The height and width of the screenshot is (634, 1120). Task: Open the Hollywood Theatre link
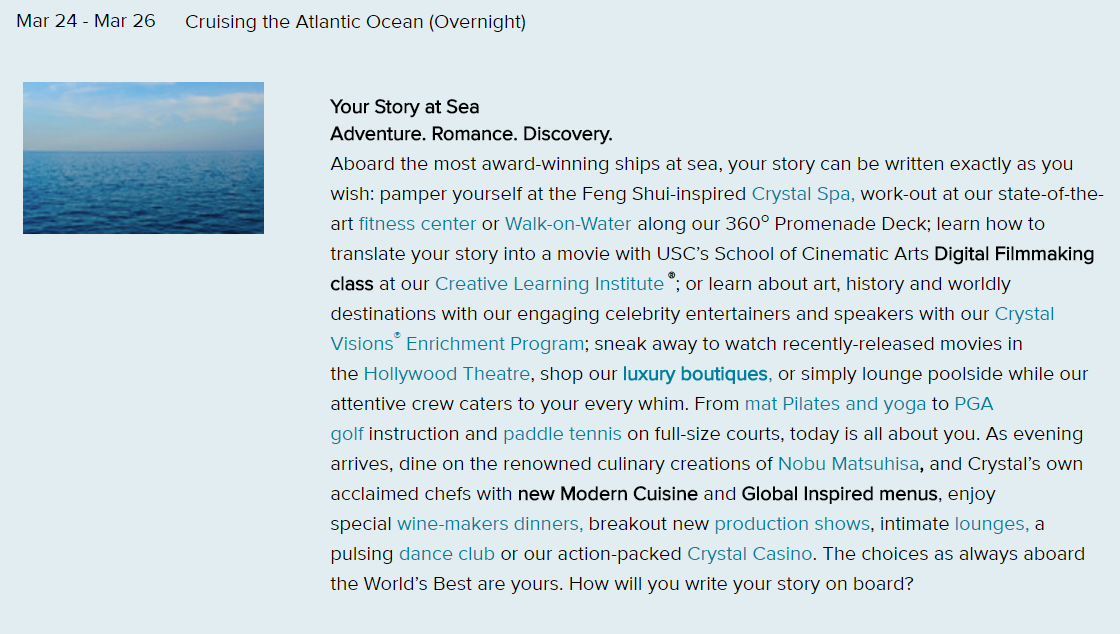[447, 374]
